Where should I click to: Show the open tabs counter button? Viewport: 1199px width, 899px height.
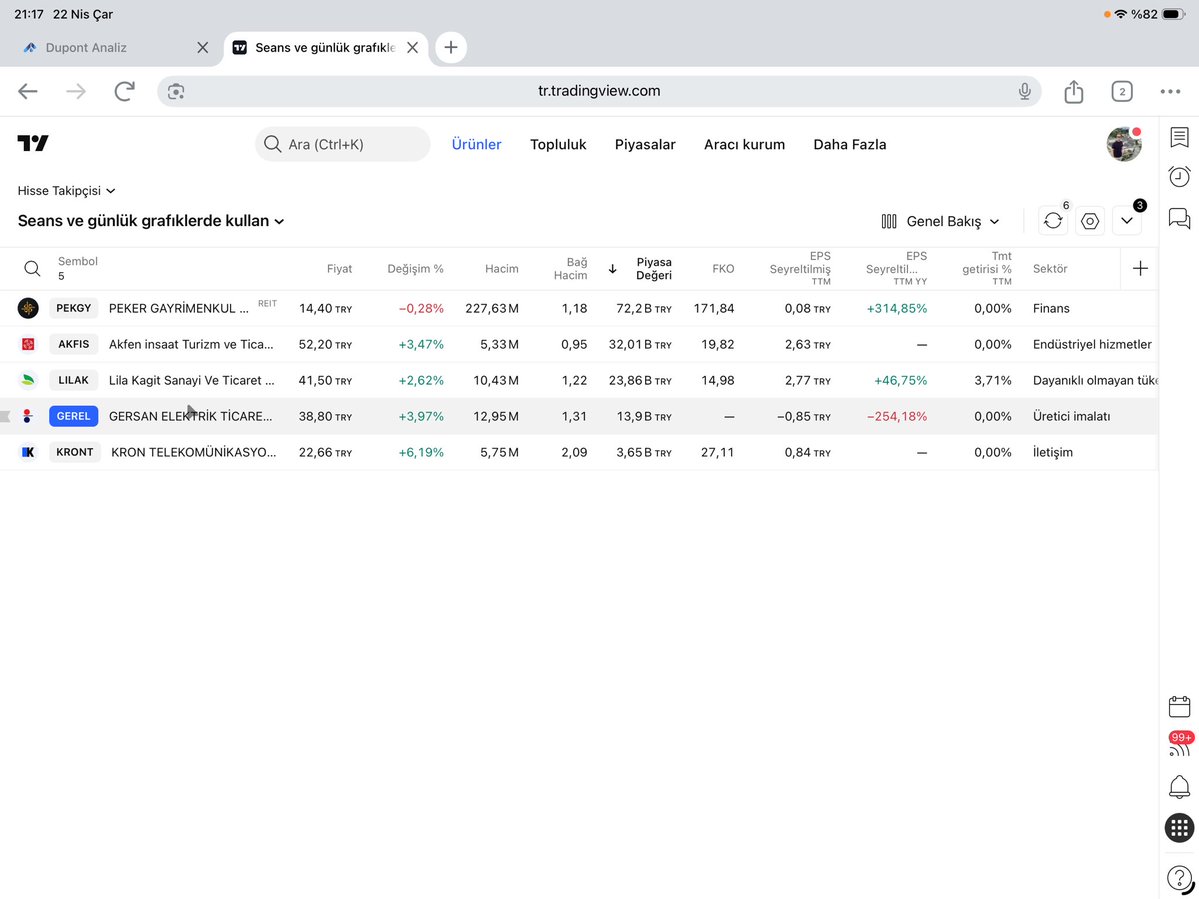click(1122, 92)
